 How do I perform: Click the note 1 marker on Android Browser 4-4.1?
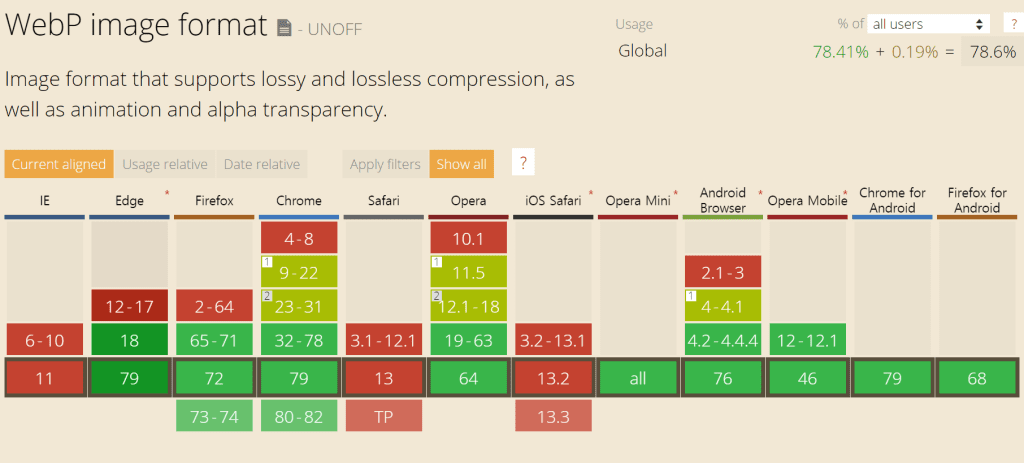691,296
